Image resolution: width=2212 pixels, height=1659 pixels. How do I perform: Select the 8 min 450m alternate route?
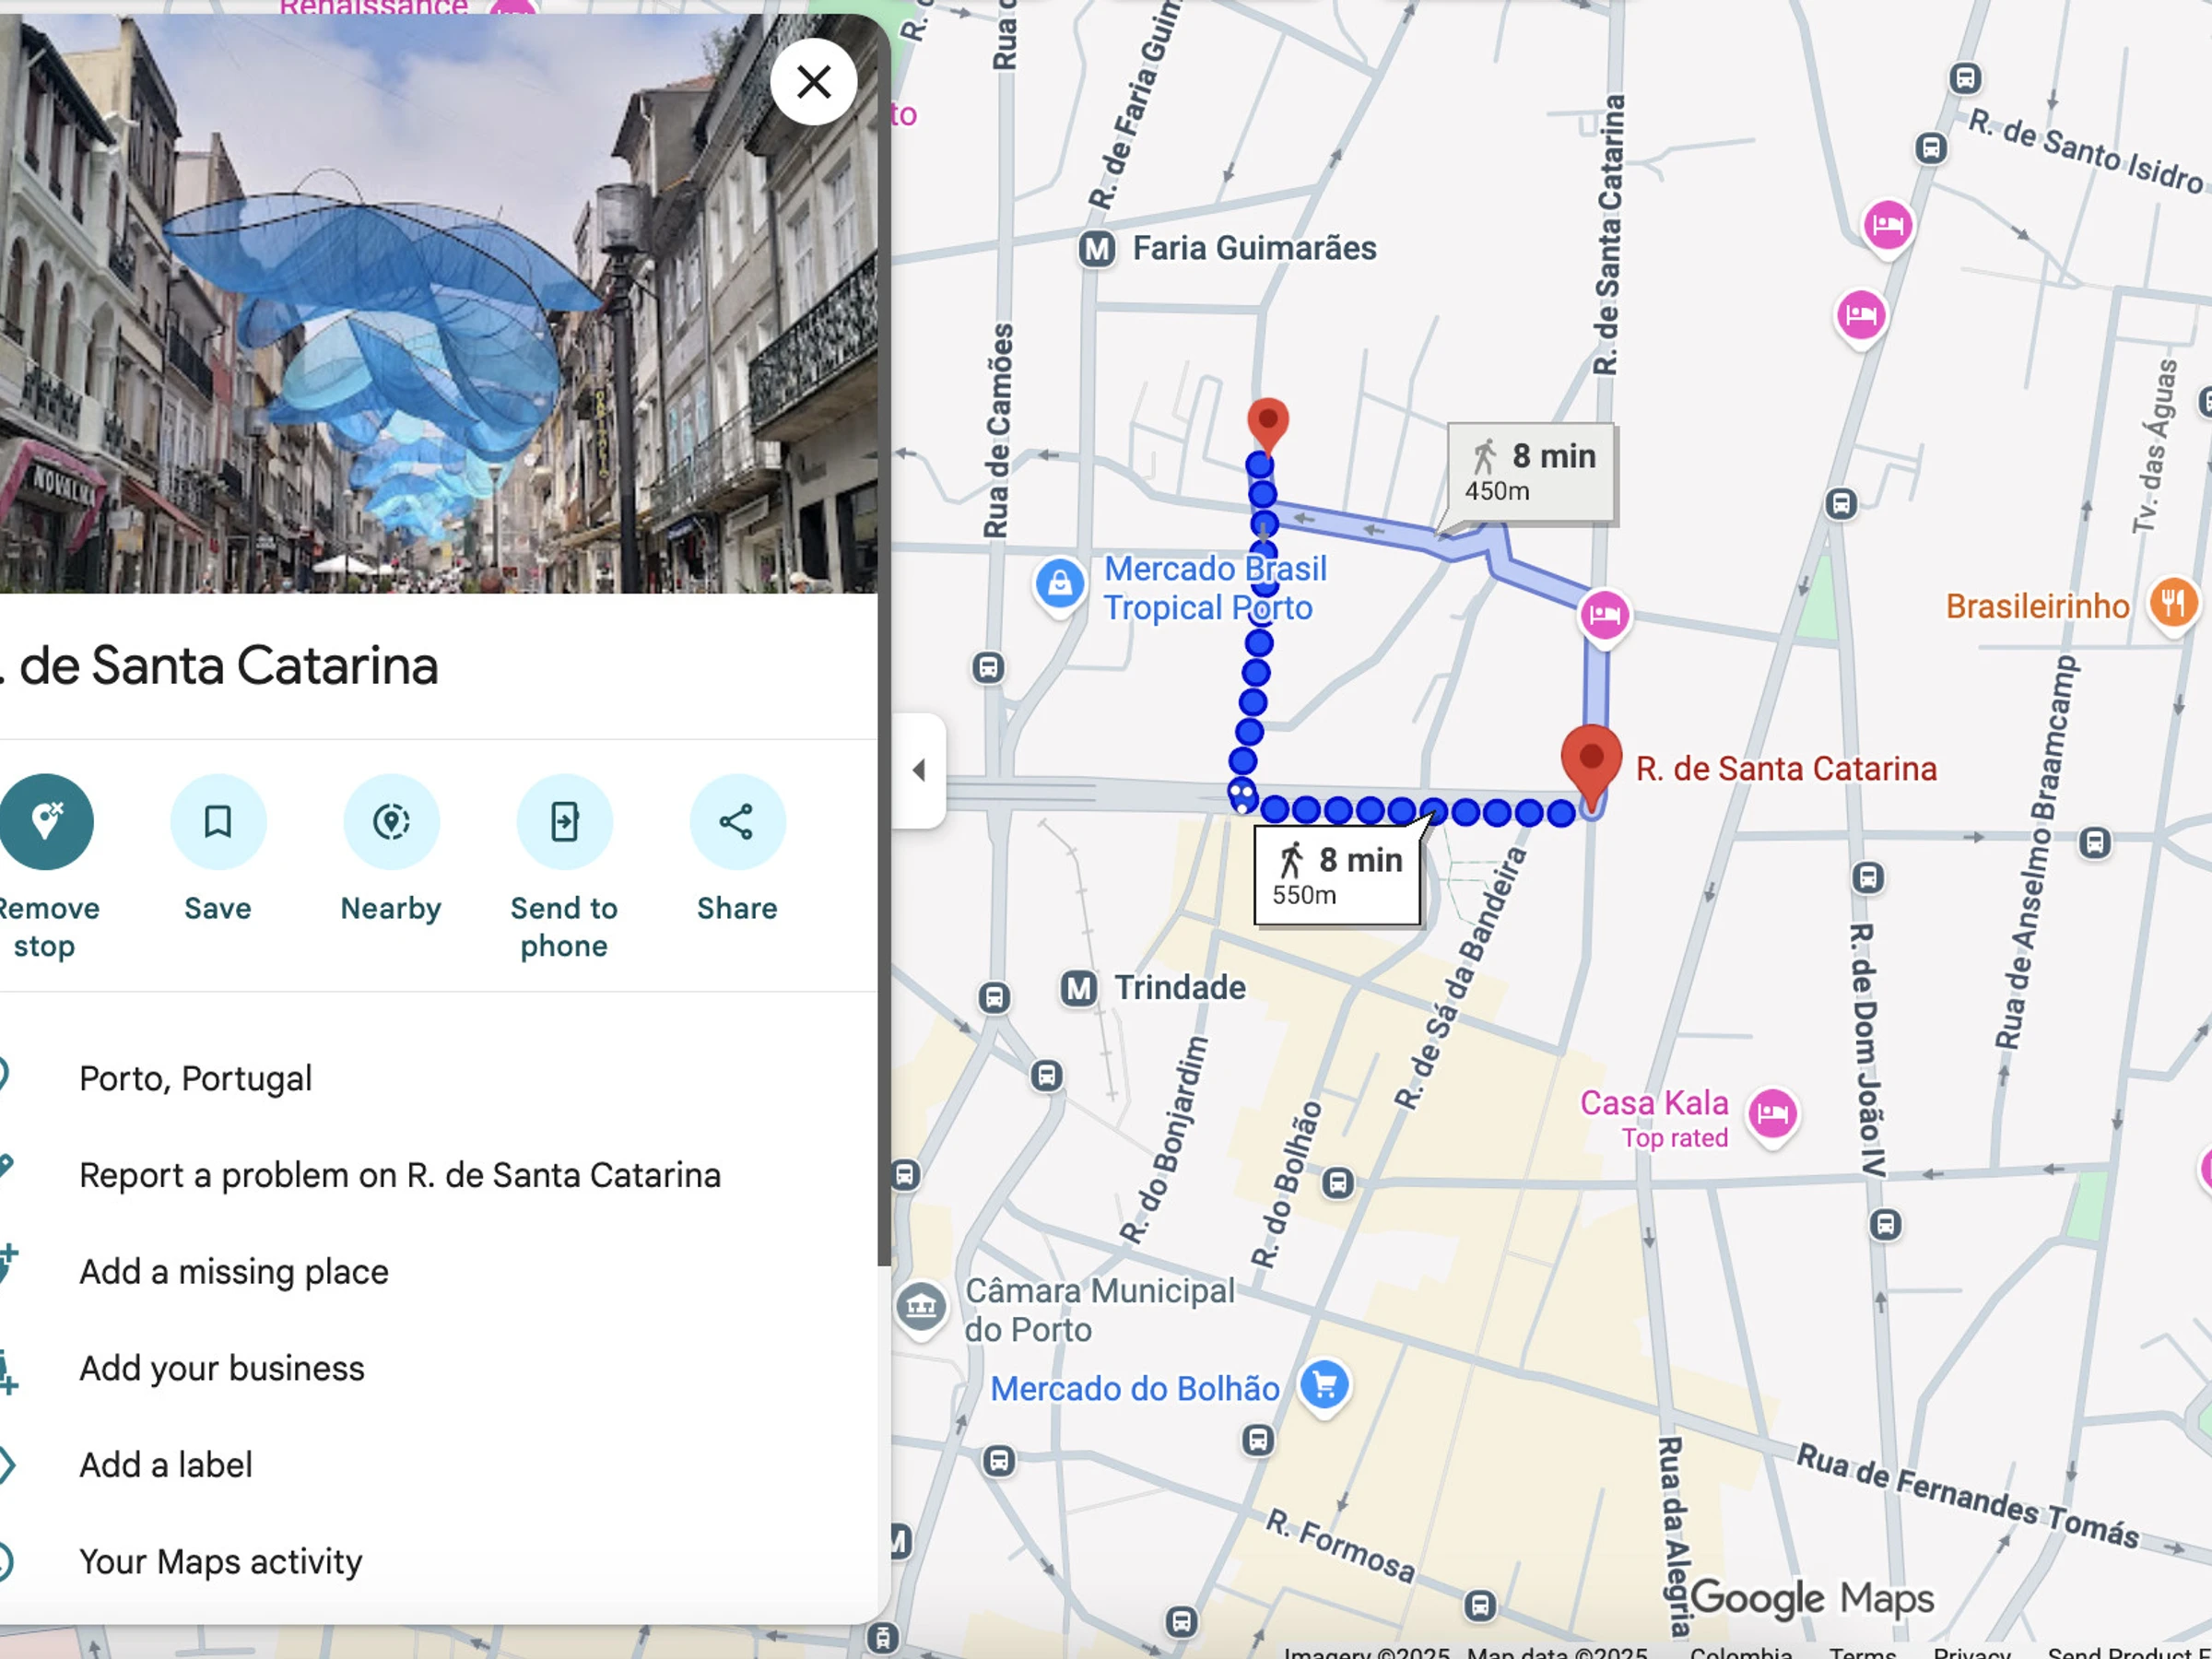pyautogui.click(x=1531, y=473)
